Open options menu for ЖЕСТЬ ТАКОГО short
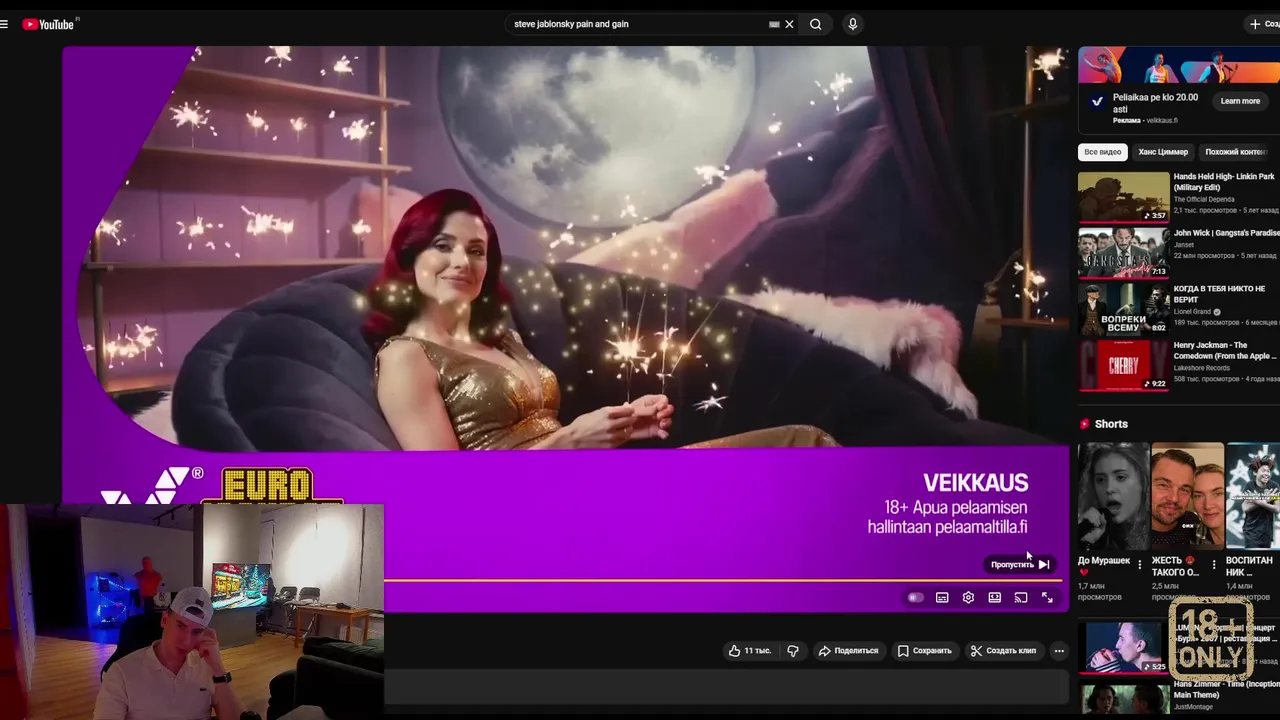This screenshot has height=720, width=1280. click(x=1214, y=565)
